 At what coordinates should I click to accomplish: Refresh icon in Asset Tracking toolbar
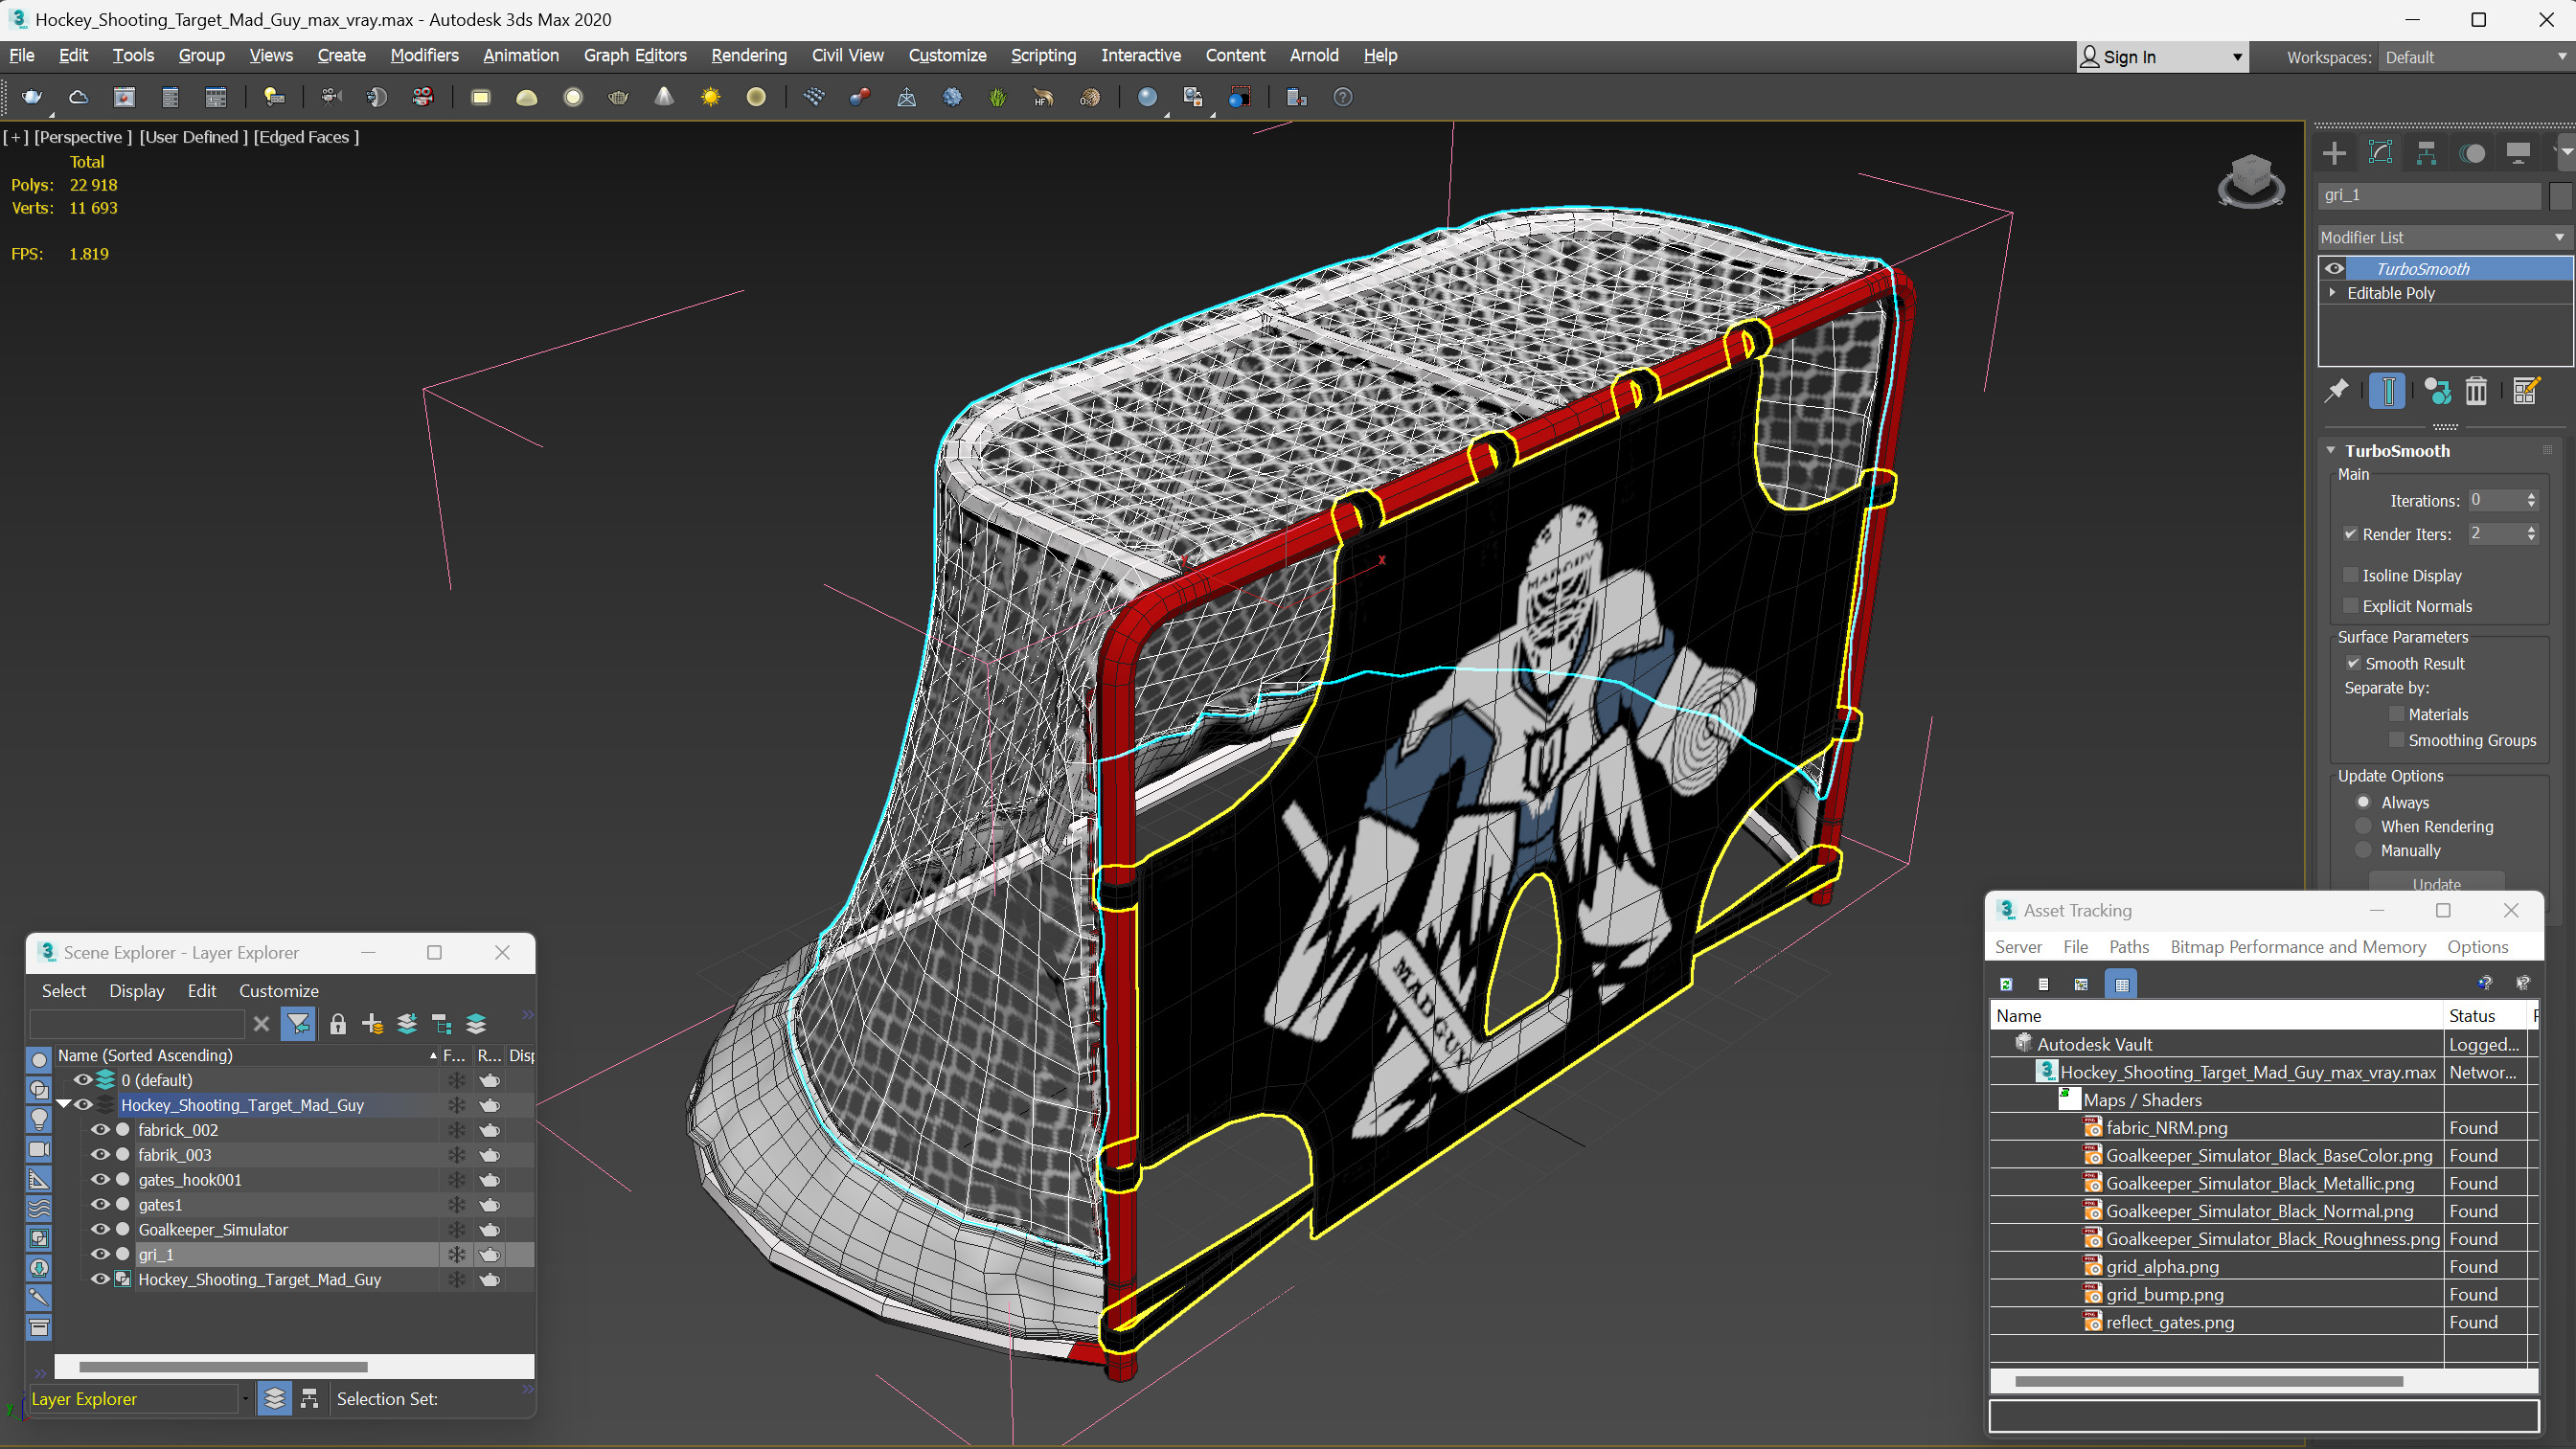2005,985
